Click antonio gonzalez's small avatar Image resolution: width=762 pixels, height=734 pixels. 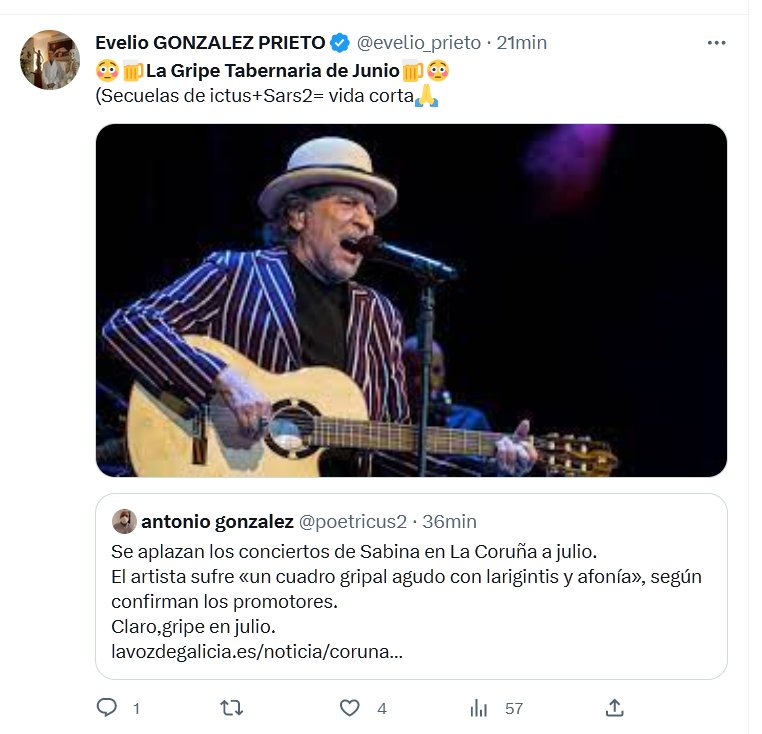pyautogui.click(x=124, y=521)
